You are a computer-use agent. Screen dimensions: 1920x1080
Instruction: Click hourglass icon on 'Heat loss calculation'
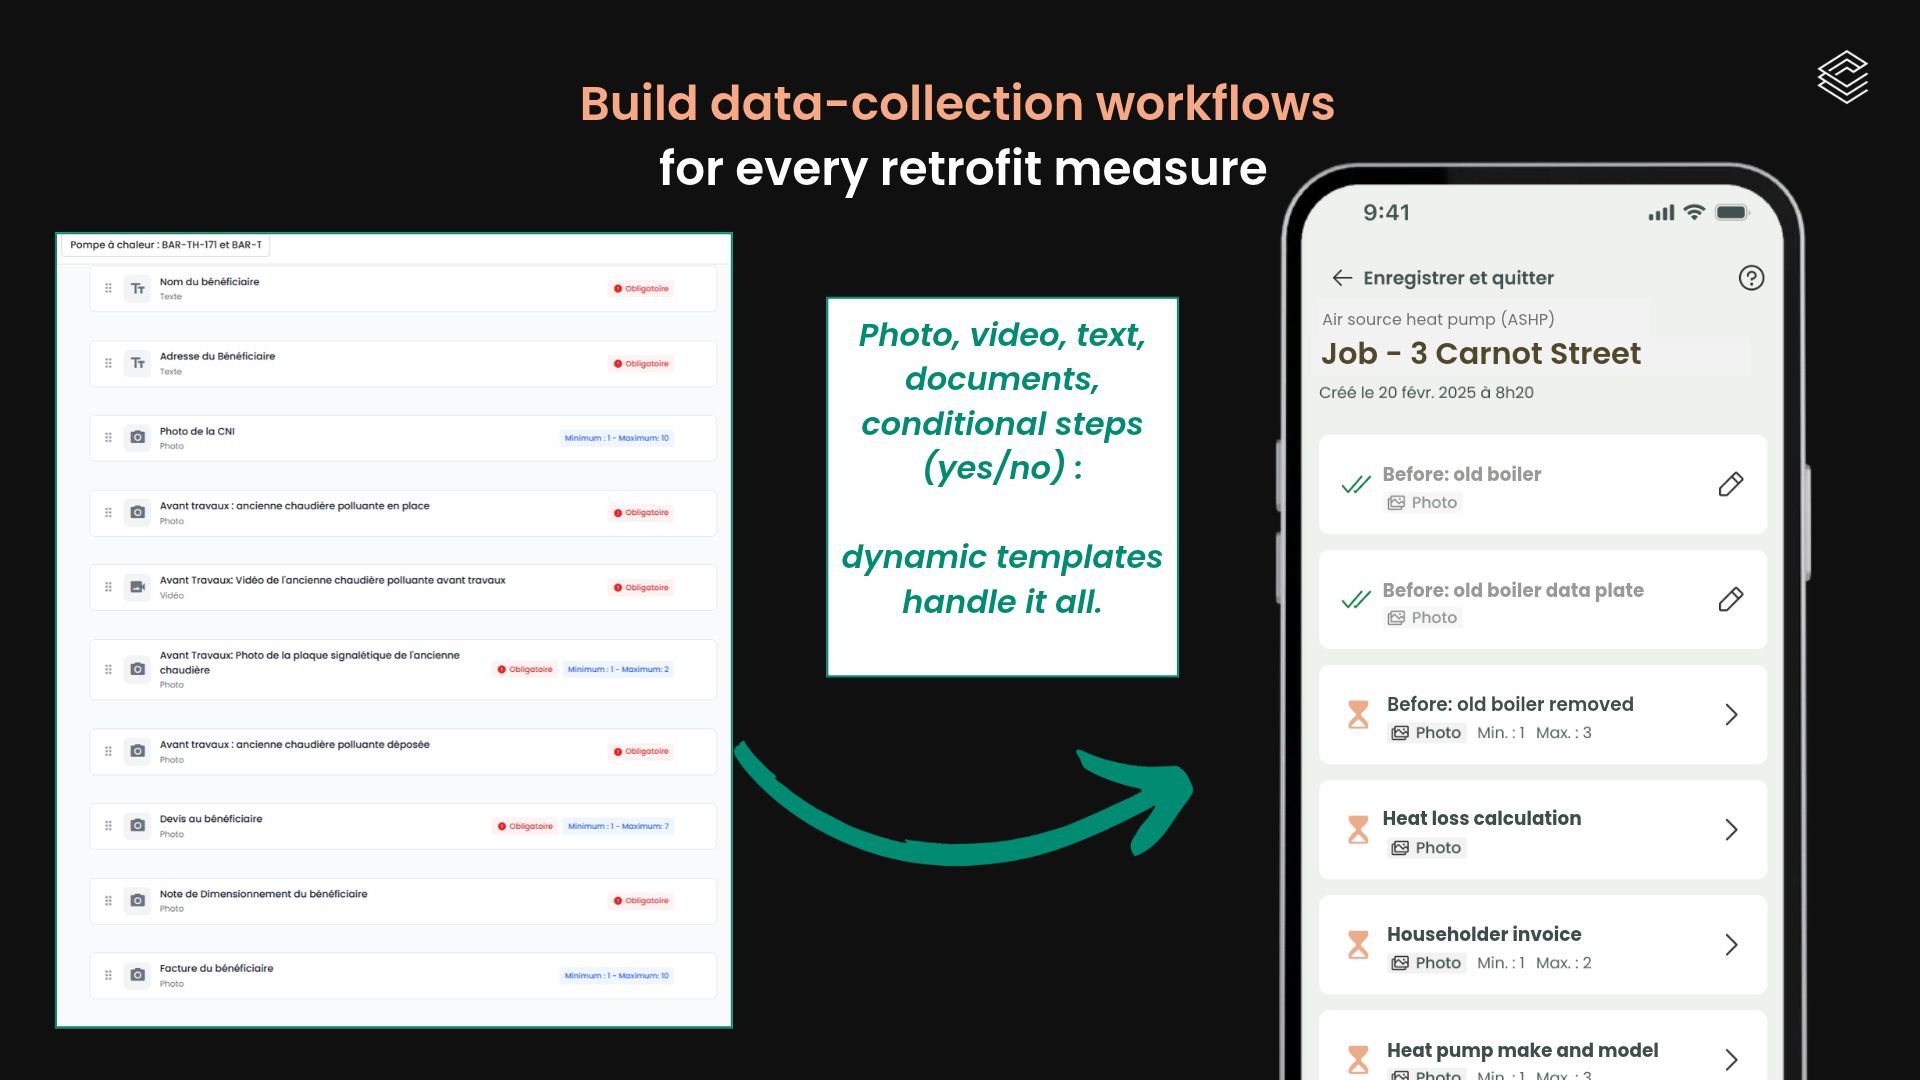click(x=1358, y=829)
